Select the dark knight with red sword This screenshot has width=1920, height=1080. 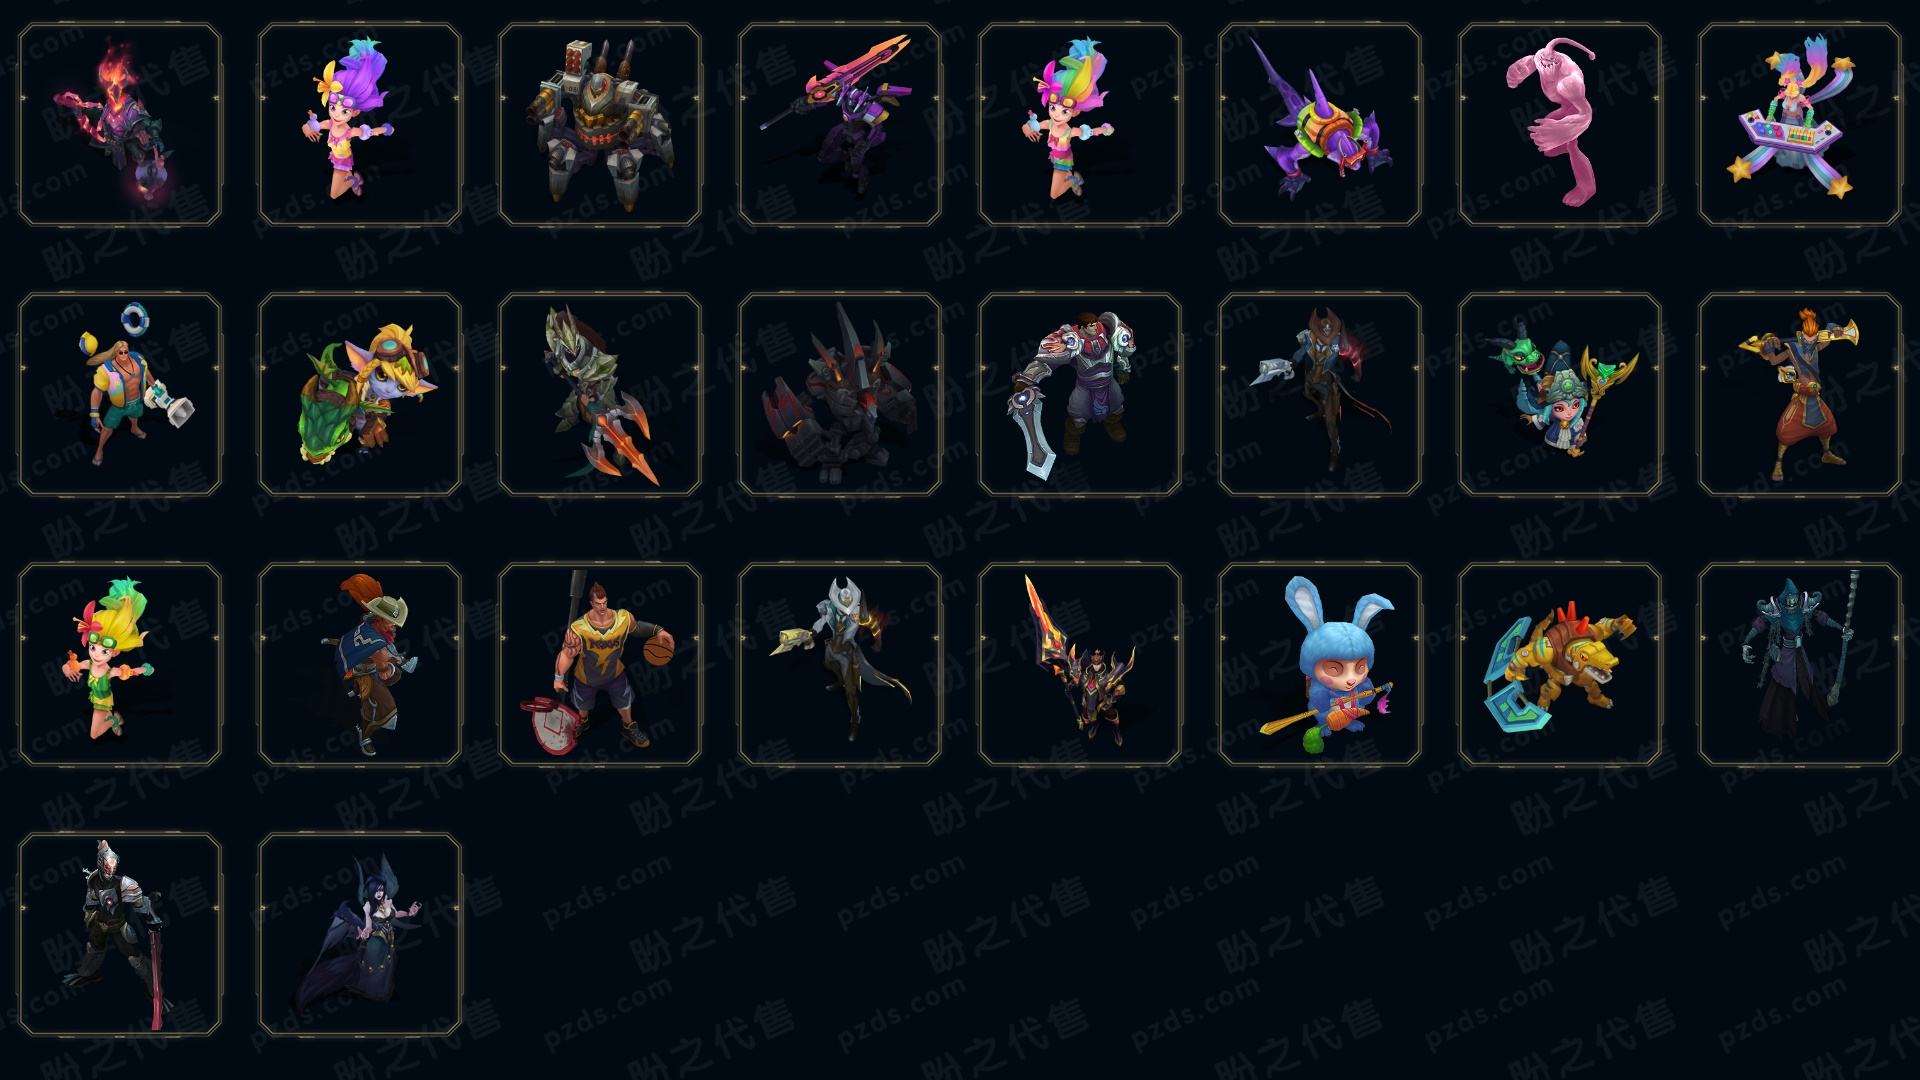pyautogui.click(x=120, y=934)
